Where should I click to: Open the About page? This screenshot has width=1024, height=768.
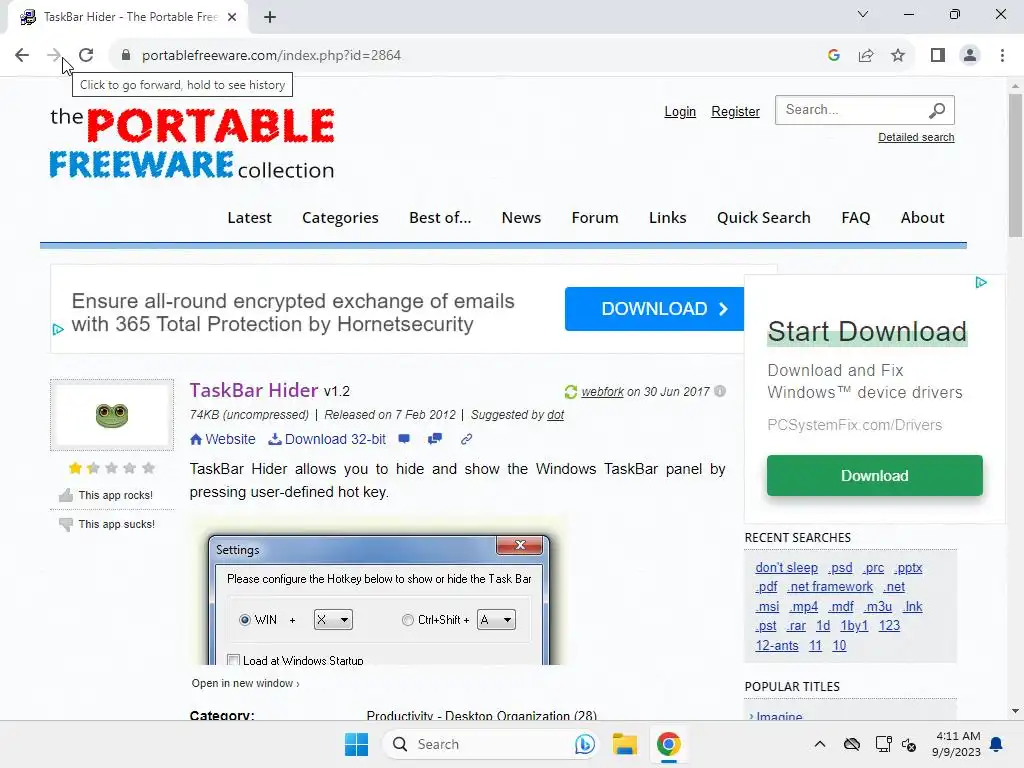pyautogui.click(x=922, y=217)
